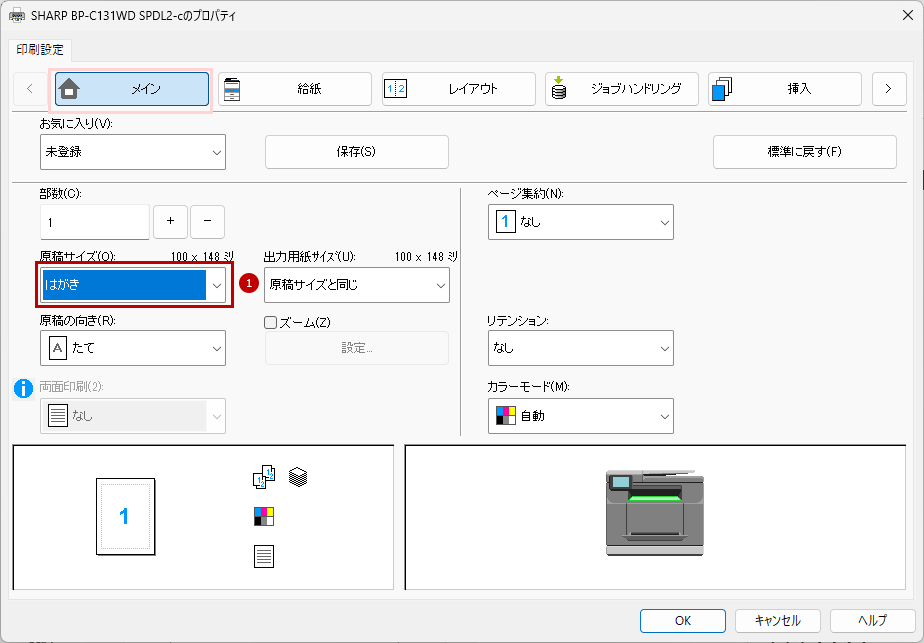Click the red numbered badge 1
This screenshot has height=643, width=924.
click(x=249, y=284)
